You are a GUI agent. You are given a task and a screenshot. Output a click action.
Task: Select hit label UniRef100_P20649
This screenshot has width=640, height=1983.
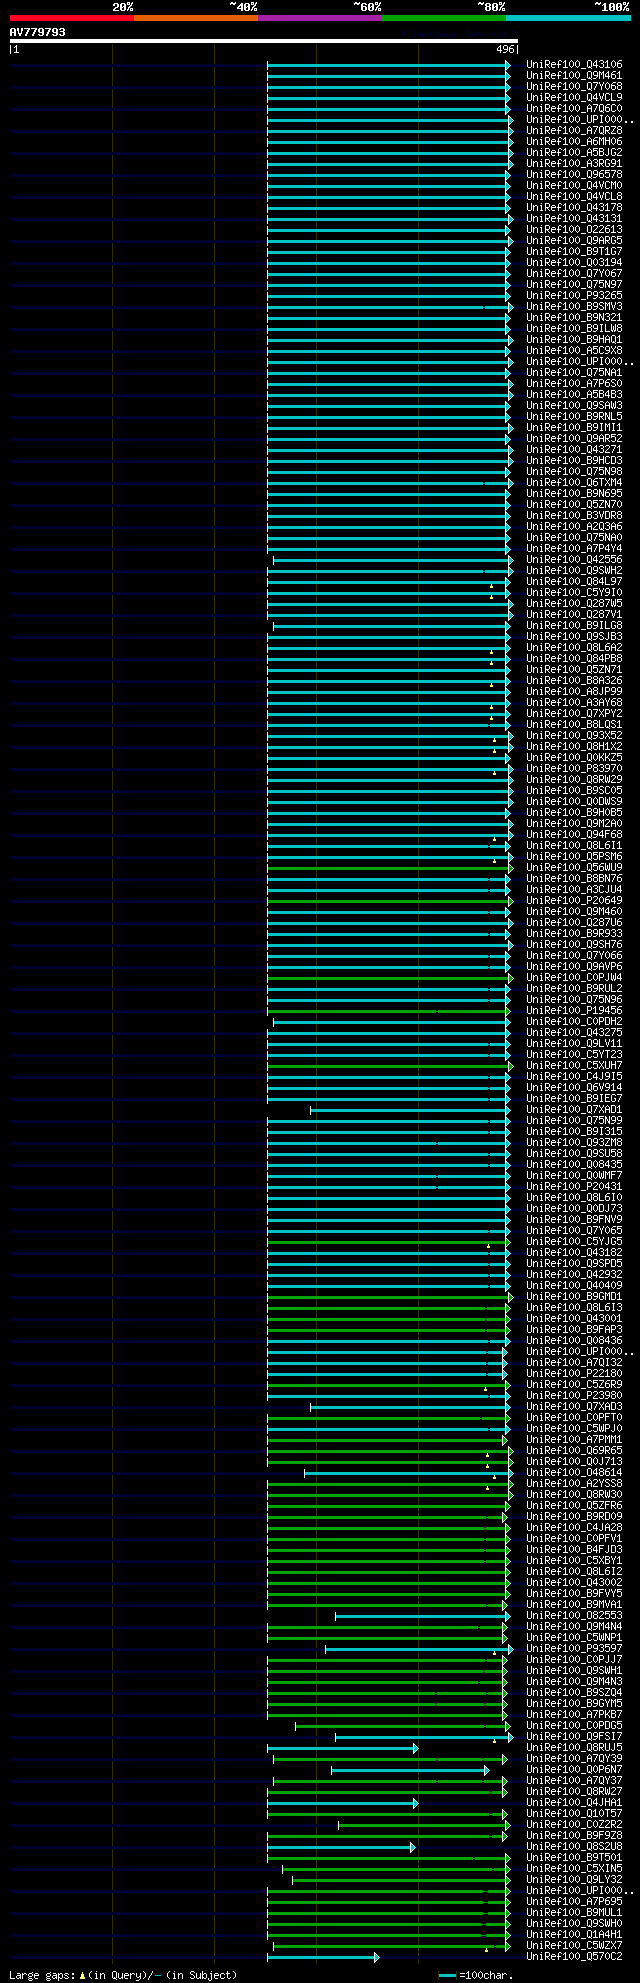click(574, 901)
